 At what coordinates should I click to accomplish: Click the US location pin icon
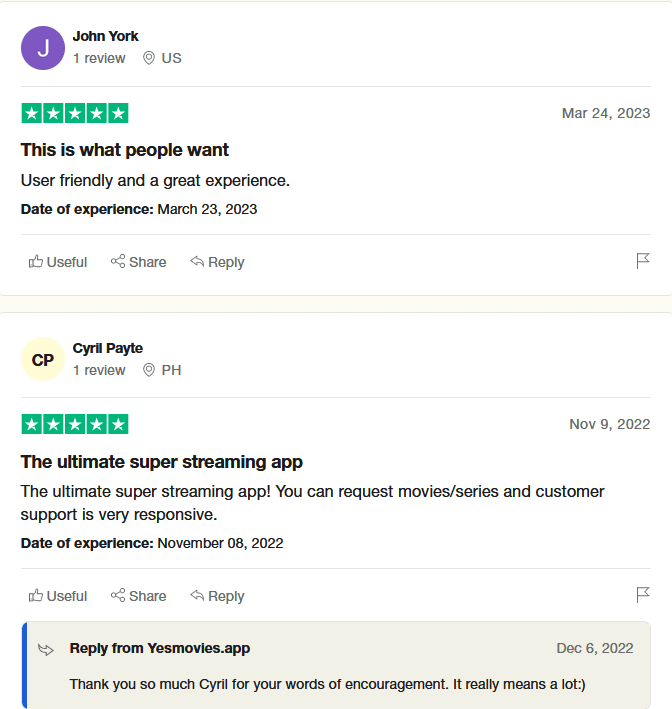(149, 58)
